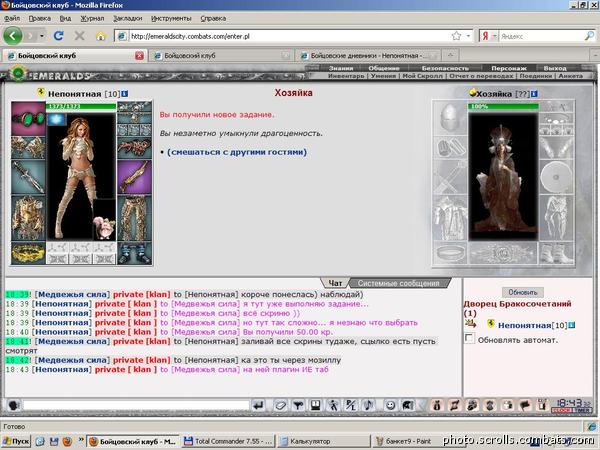Open the back-history dropdown arrow in Firefox

click(42, 36)
